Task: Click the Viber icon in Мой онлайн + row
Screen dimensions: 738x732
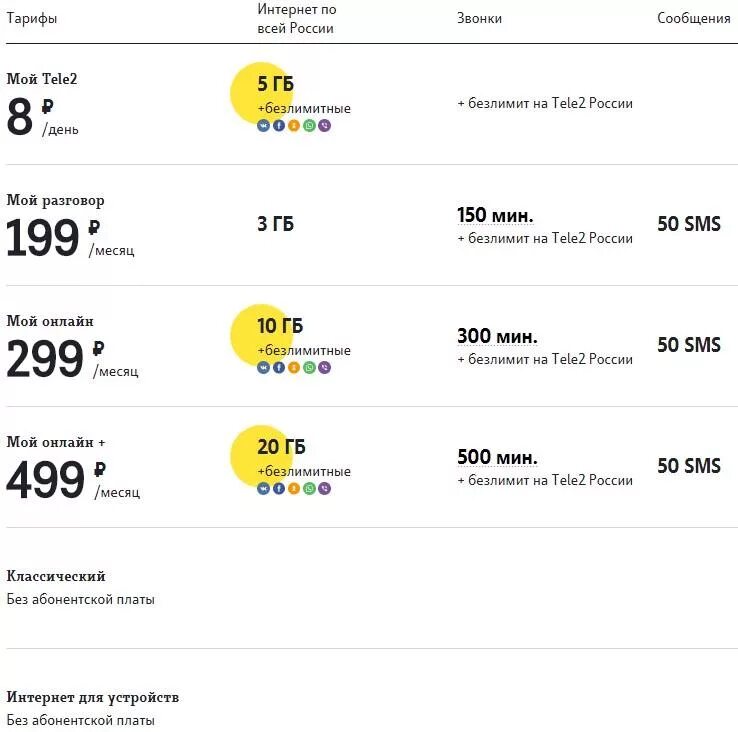Action: (x=324, y=489)
